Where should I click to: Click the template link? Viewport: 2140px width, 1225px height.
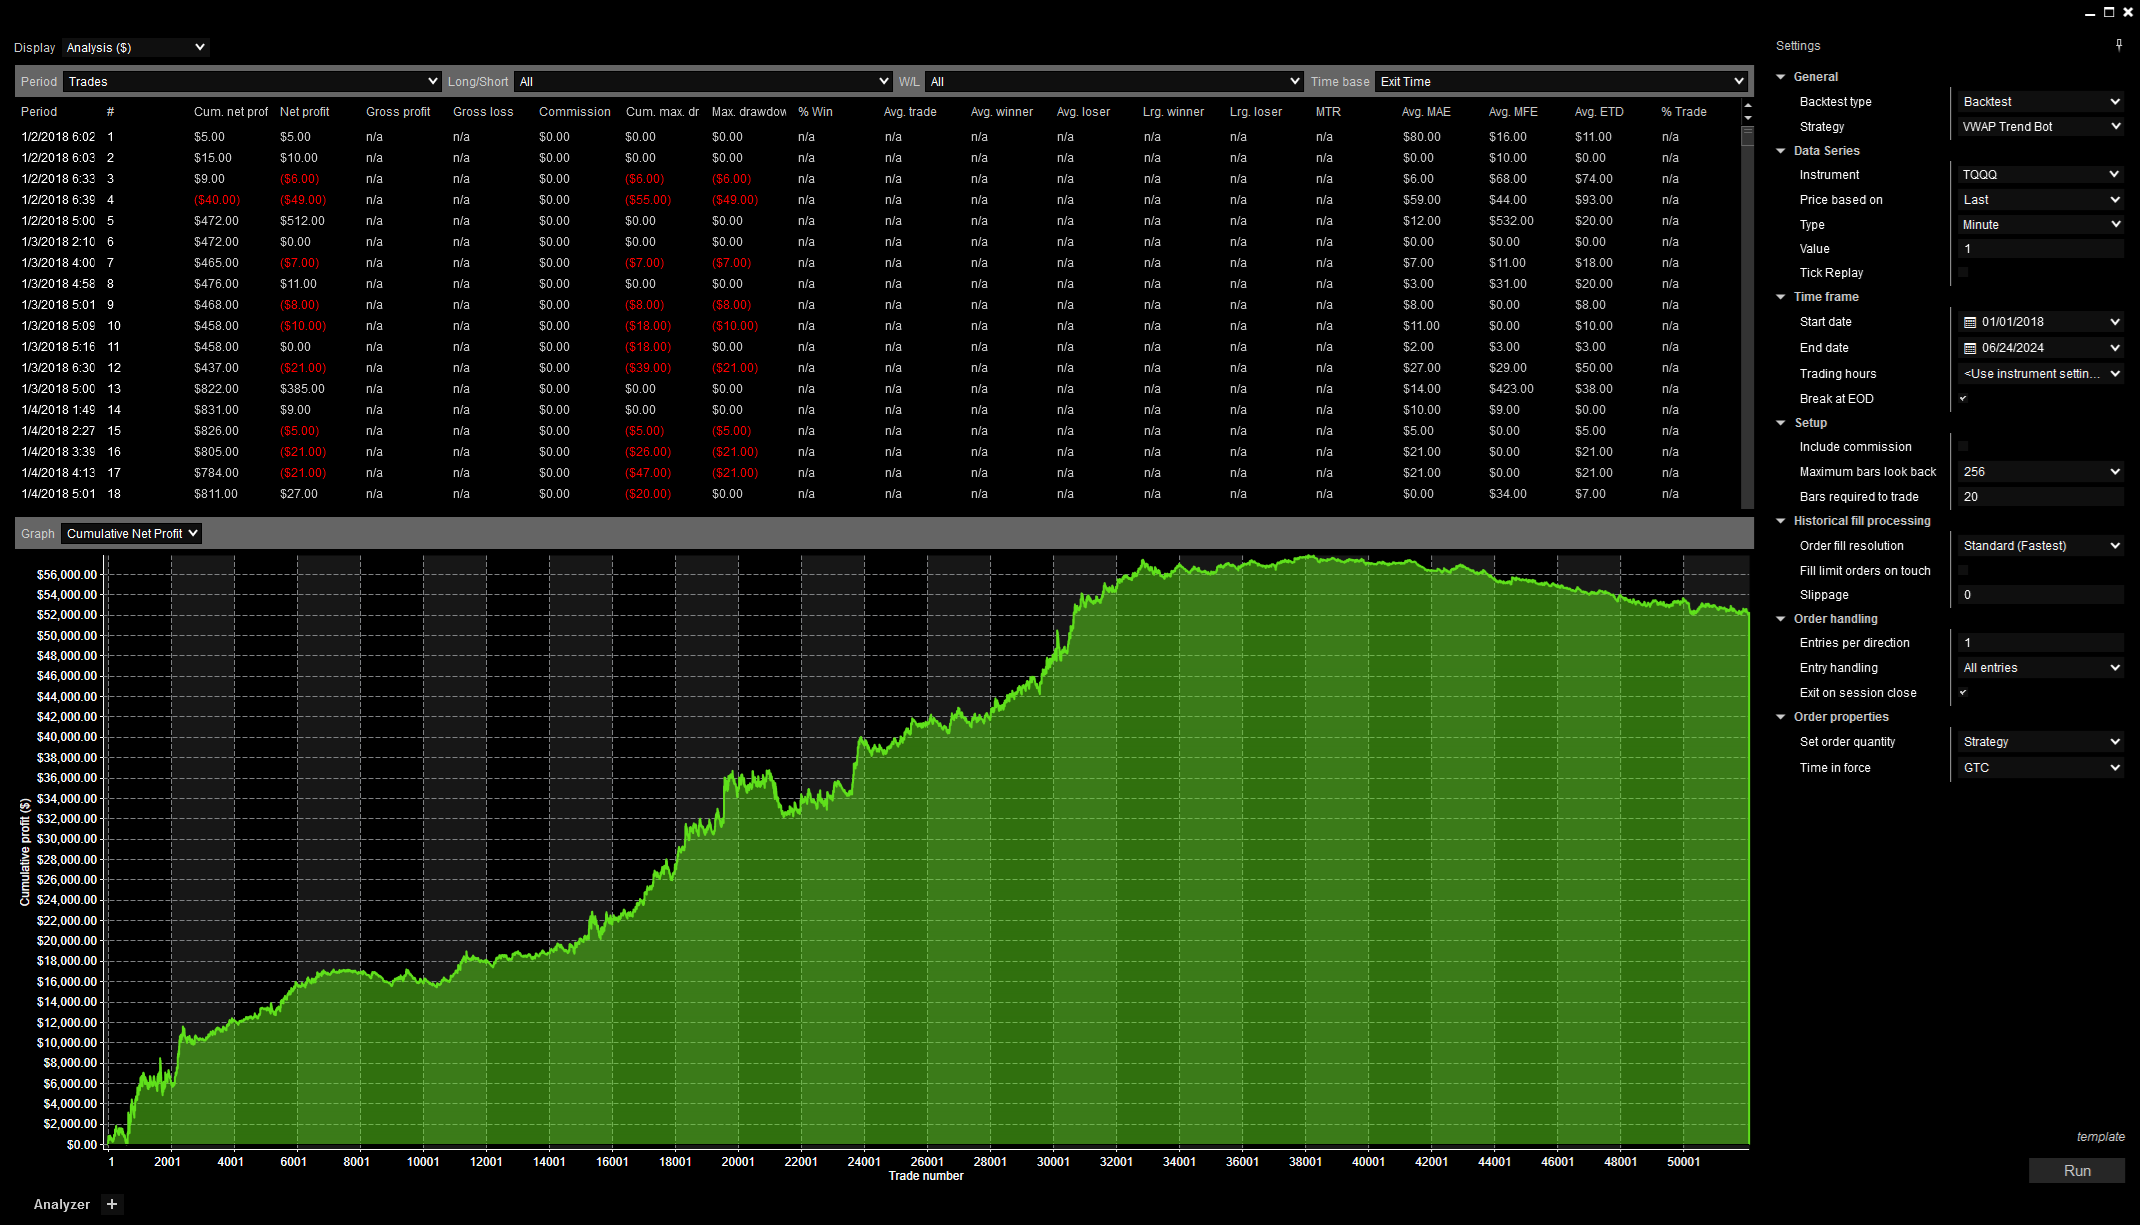point(2100,1137)
